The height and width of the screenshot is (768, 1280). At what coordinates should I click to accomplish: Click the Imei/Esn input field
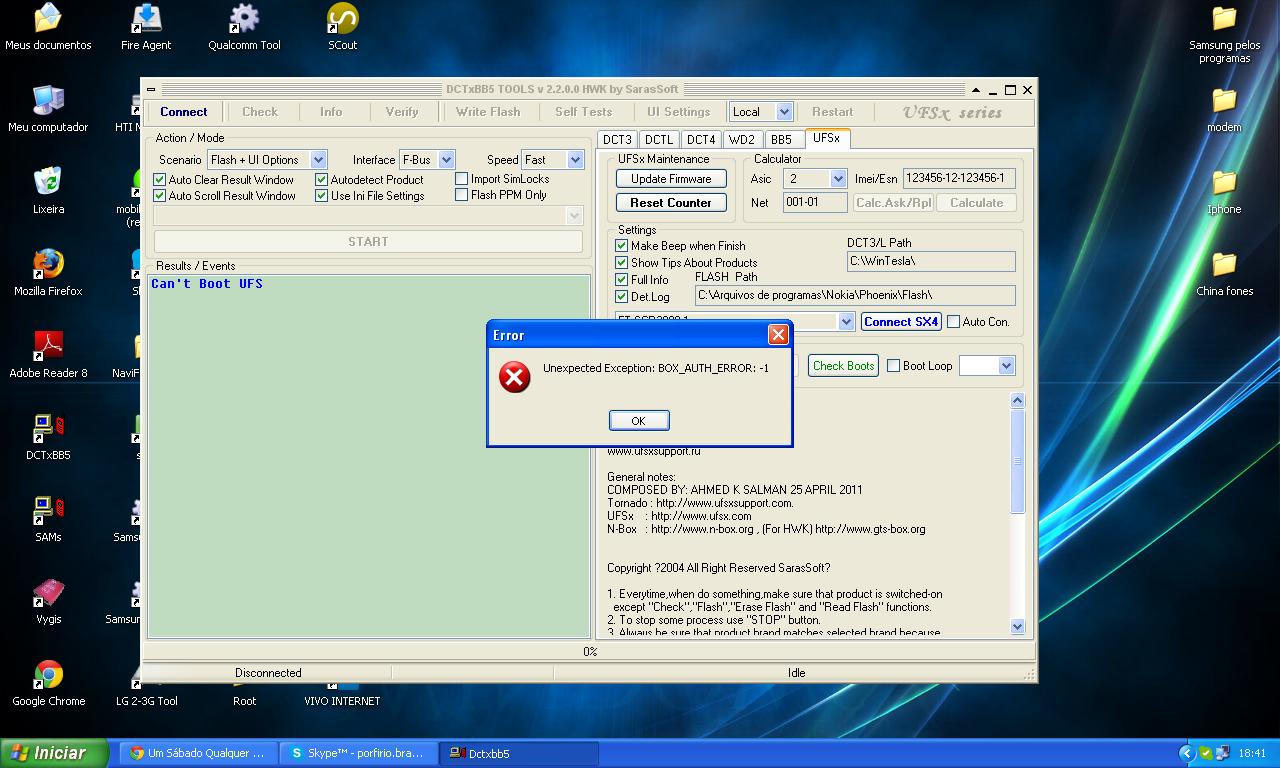(x=960, y=179)
